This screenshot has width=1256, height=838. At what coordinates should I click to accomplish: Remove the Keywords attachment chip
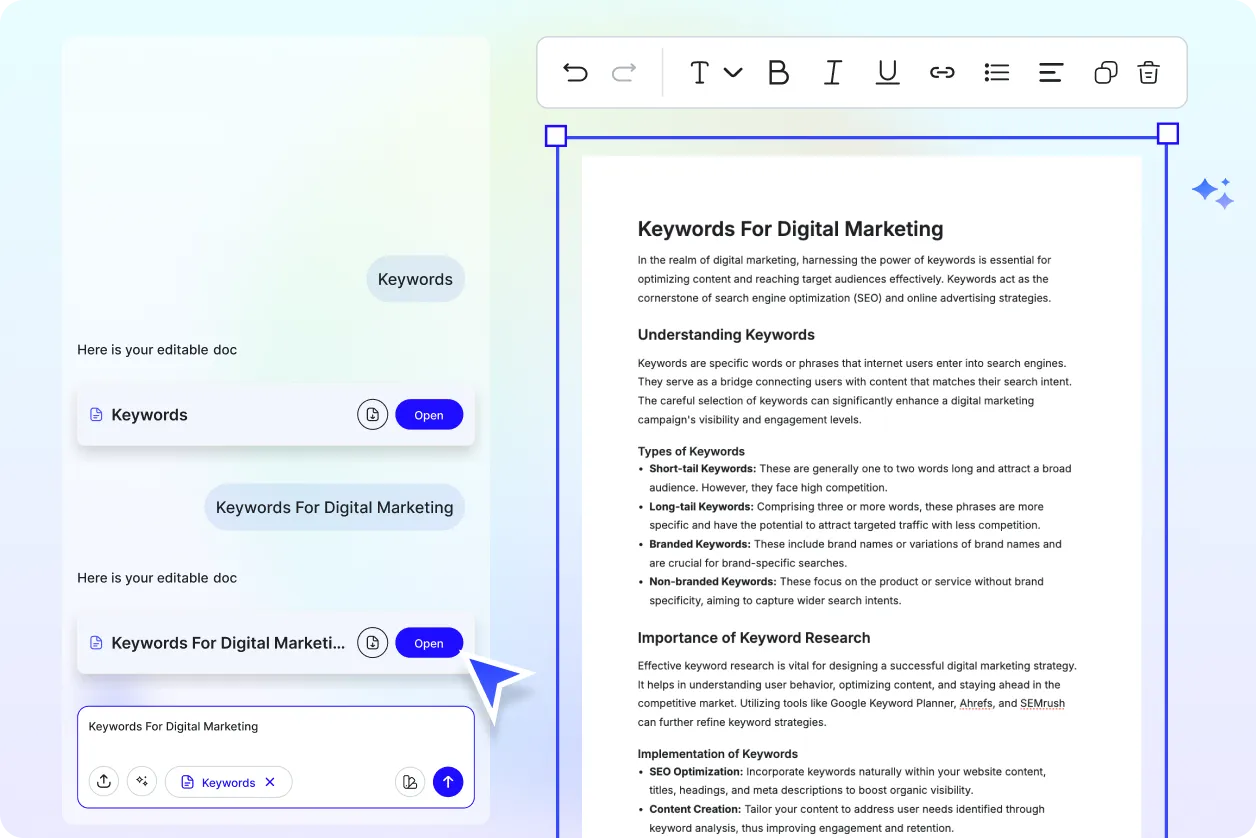tap(270, 783)
